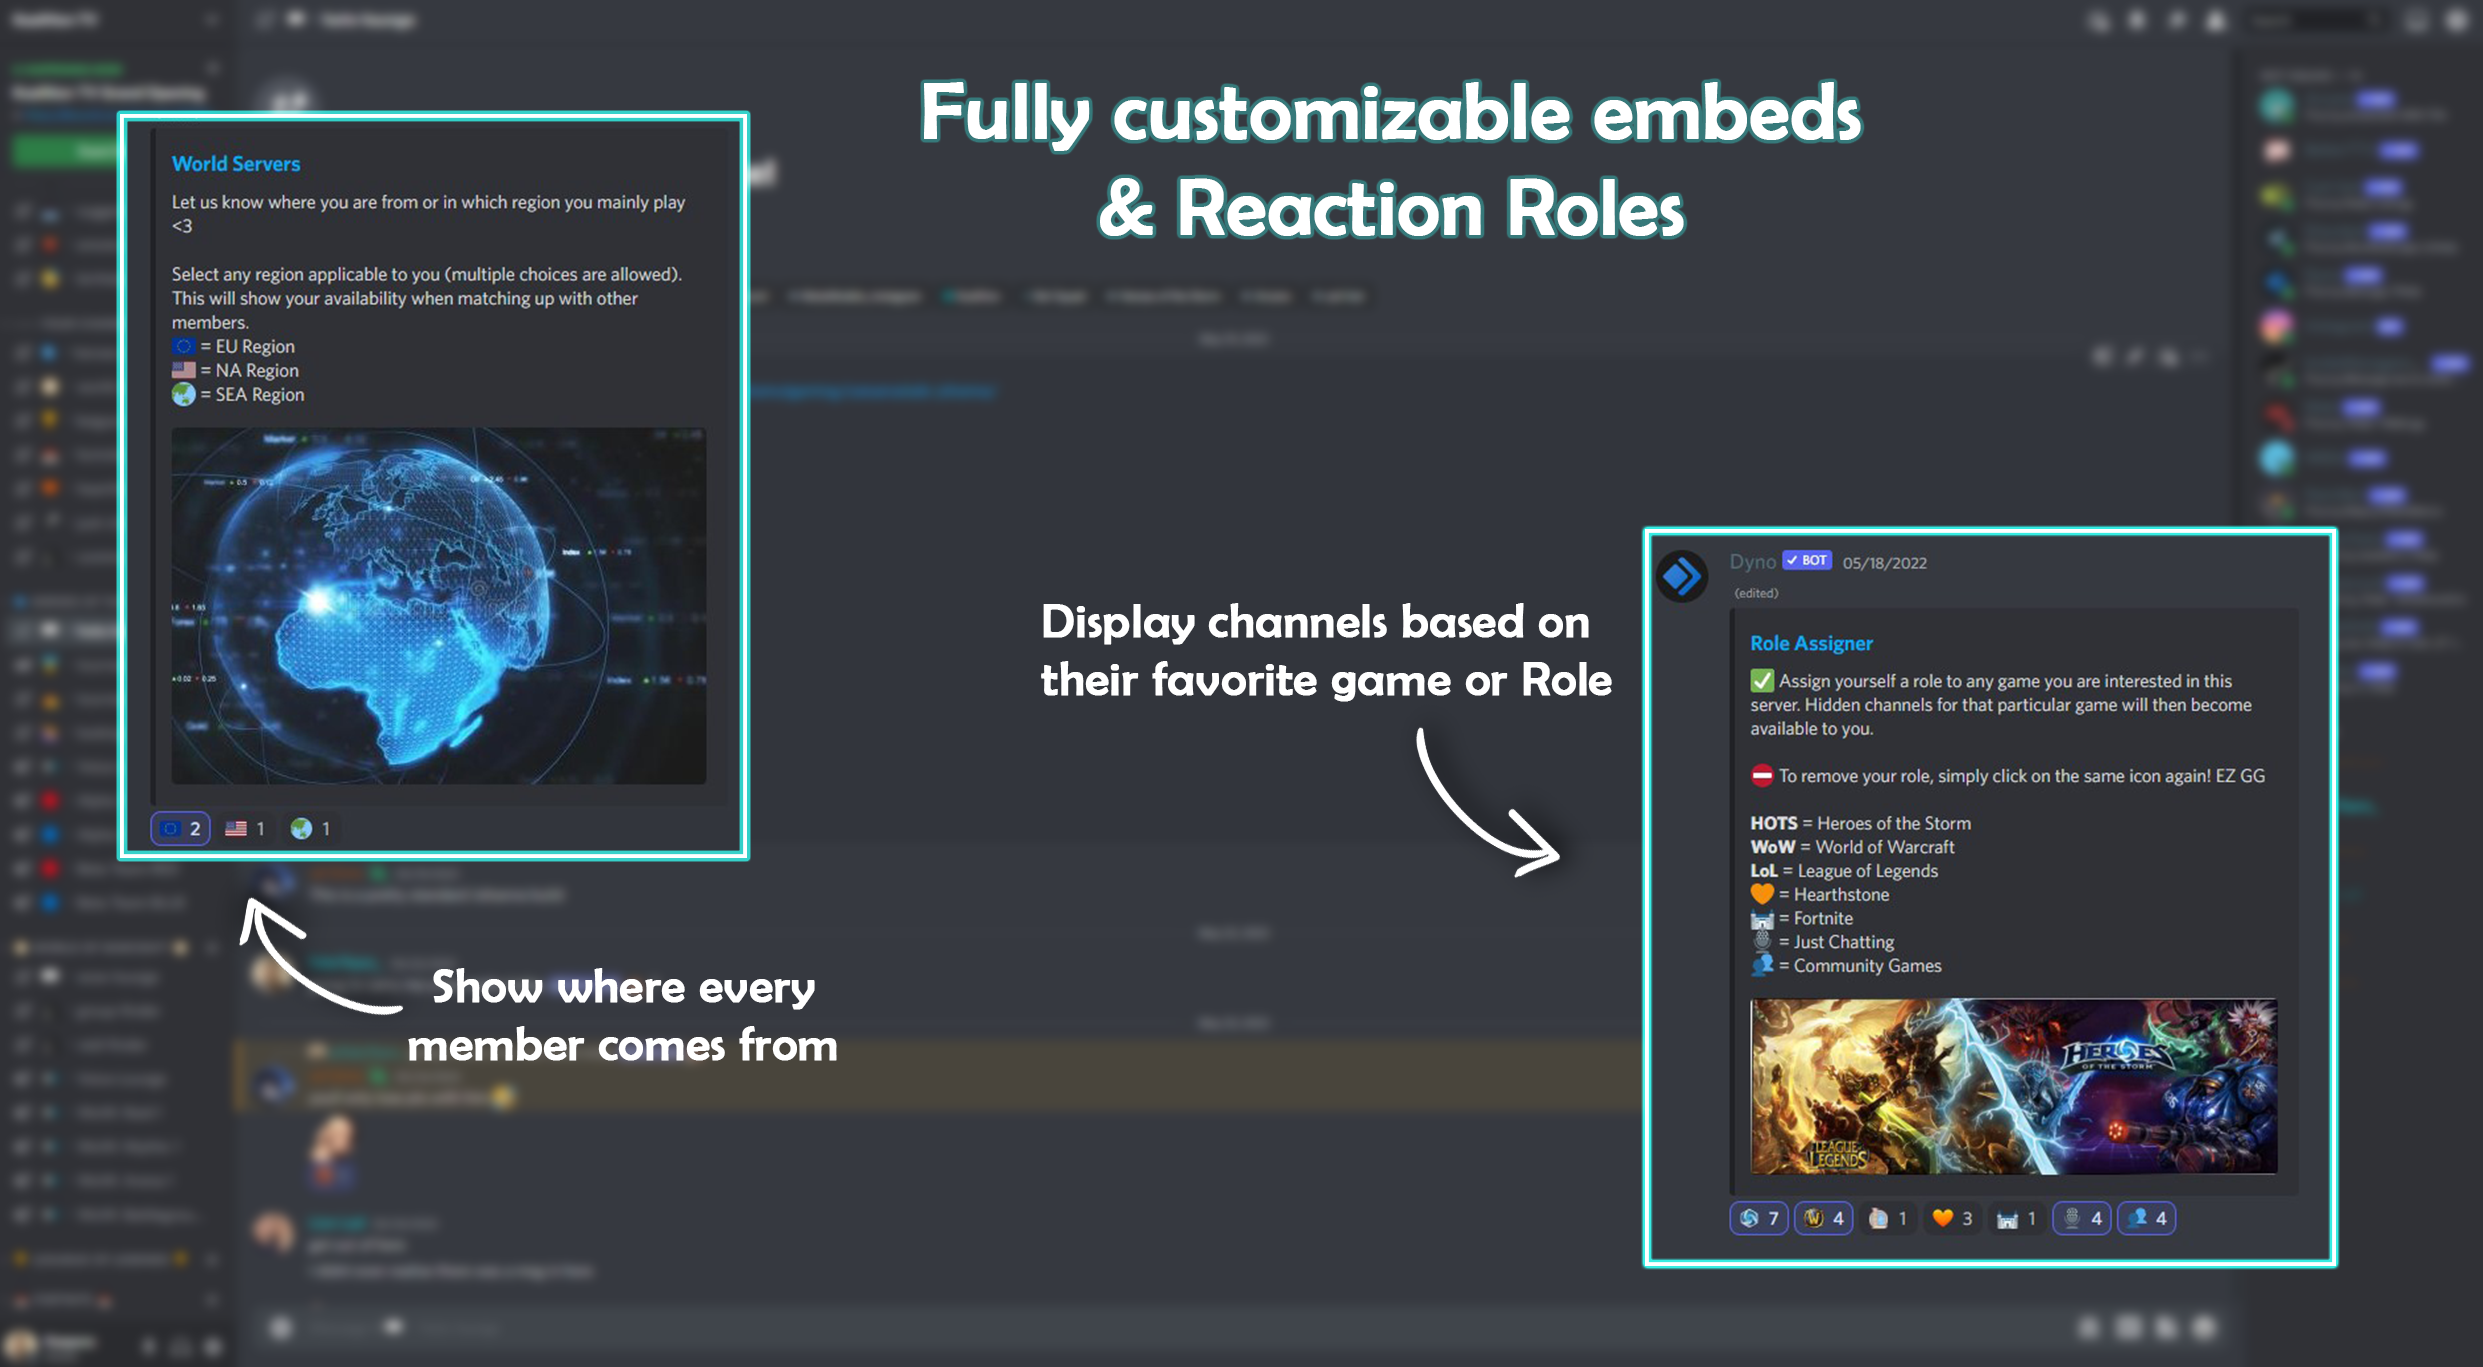The height and width of the screenshot is (1367, 2483).
Task: Click the orange heart Hearthstone reaction
Action: (1952, 1218)
